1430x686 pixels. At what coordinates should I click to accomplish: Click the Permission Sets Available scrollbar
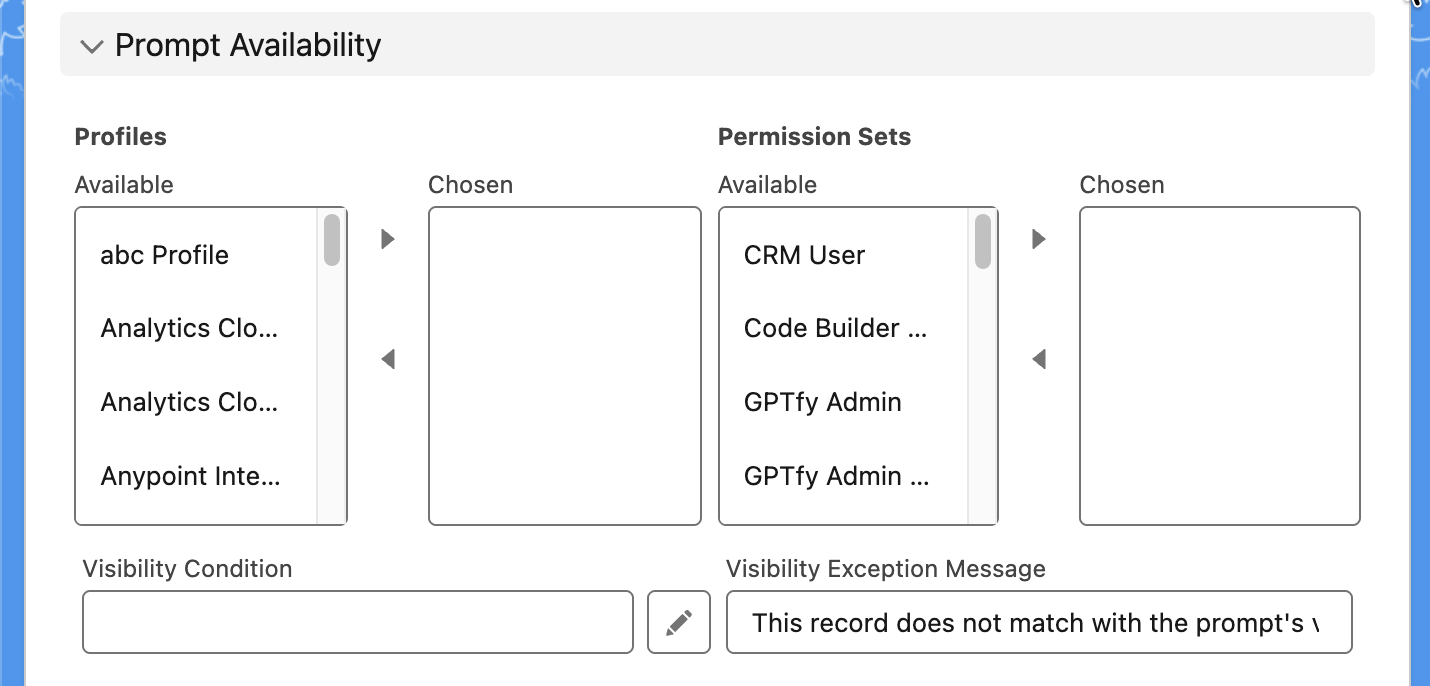pos(983,242)
